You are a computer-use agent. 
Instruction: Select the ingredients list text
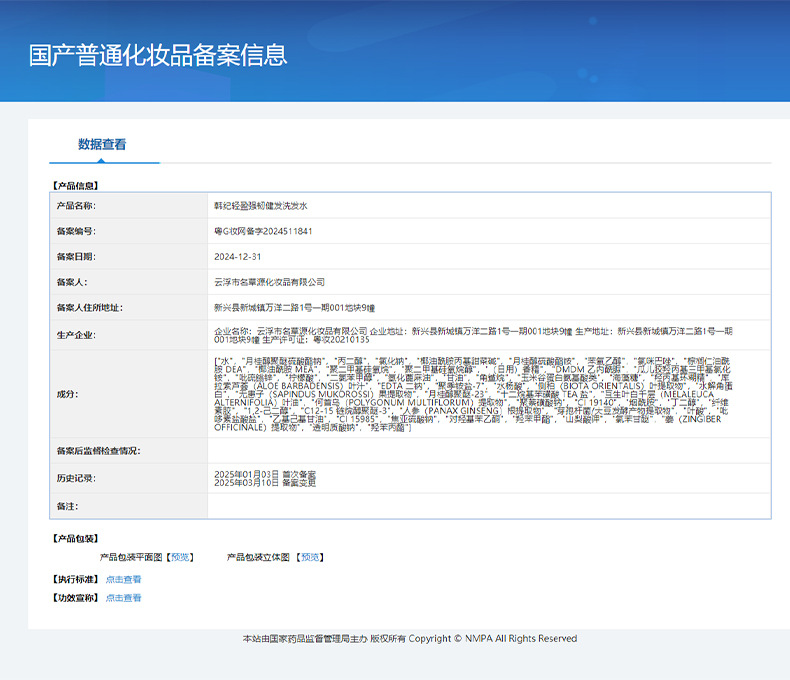pos(473,394)
